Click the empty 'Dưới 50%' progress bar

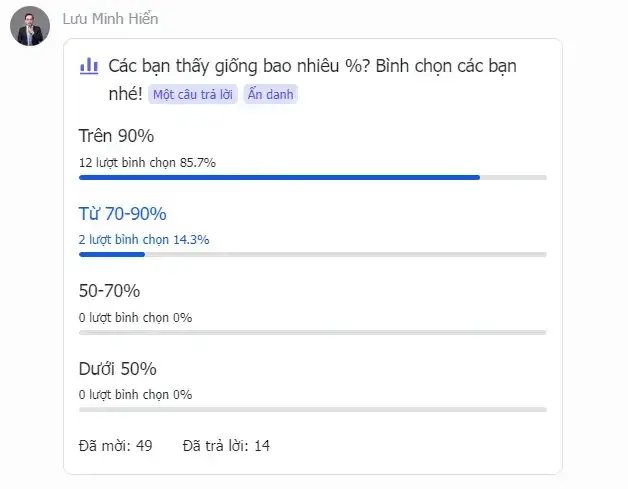click(x=313, y=409)
